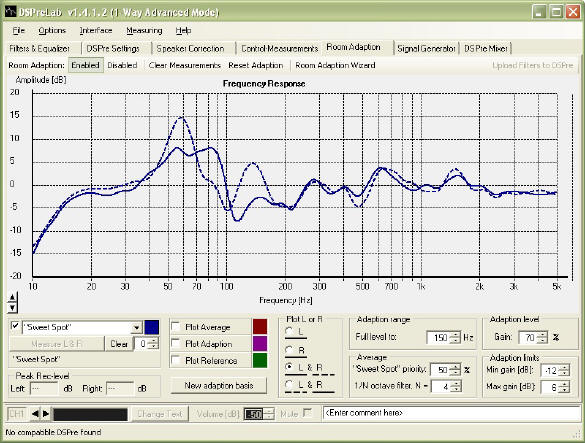
Task: Select the L only plot radio button
Action: click(x=289, y=331)
